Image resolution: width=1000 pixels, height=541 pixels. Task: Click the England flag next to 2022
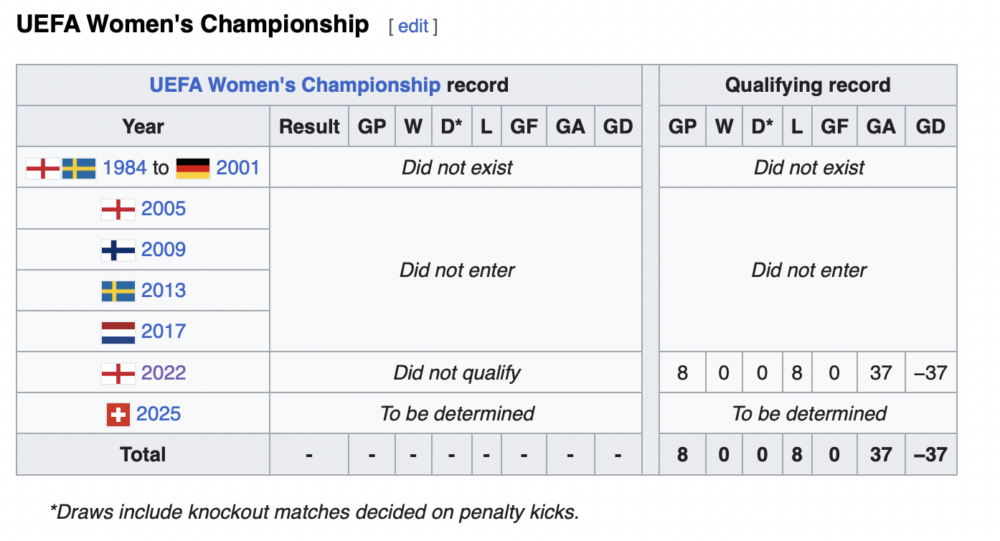tap(118, 373)
